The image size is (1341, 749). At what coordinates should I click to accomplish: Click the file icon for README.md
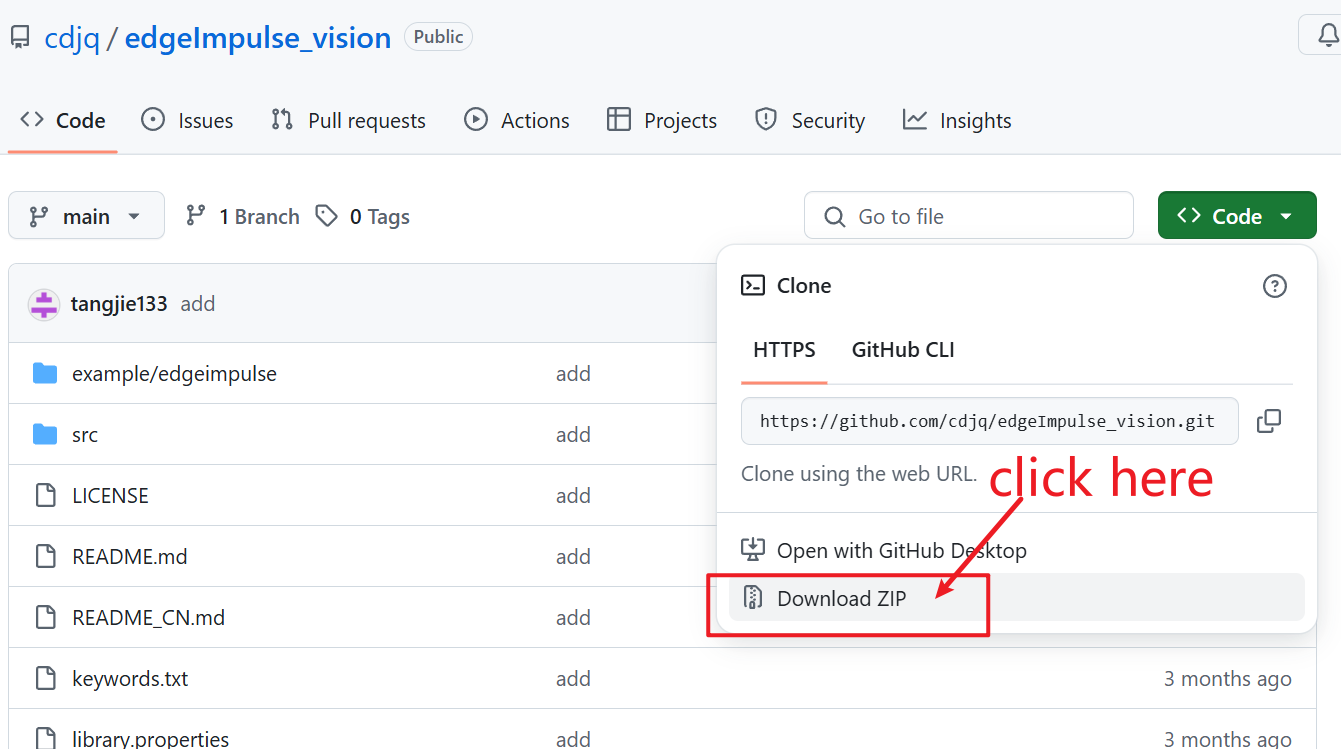(x=45, y=557)
